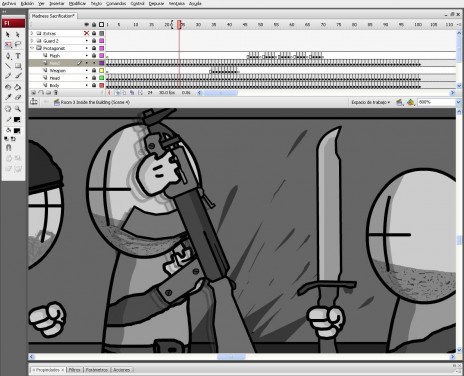Toggle visibility dot of Guard 2 layer
This screenshot has height=376, width=464.
87,41
